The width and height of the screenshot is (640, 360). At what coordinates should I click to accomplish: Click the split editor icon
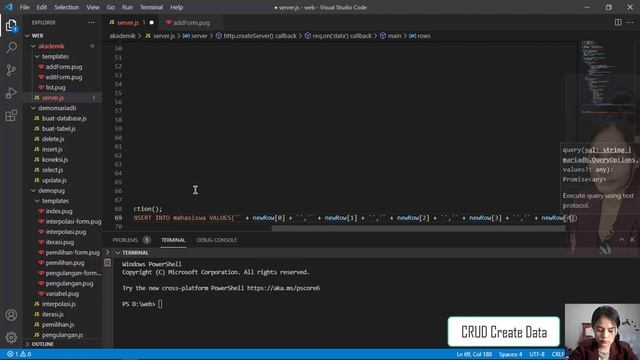(618, 22)
